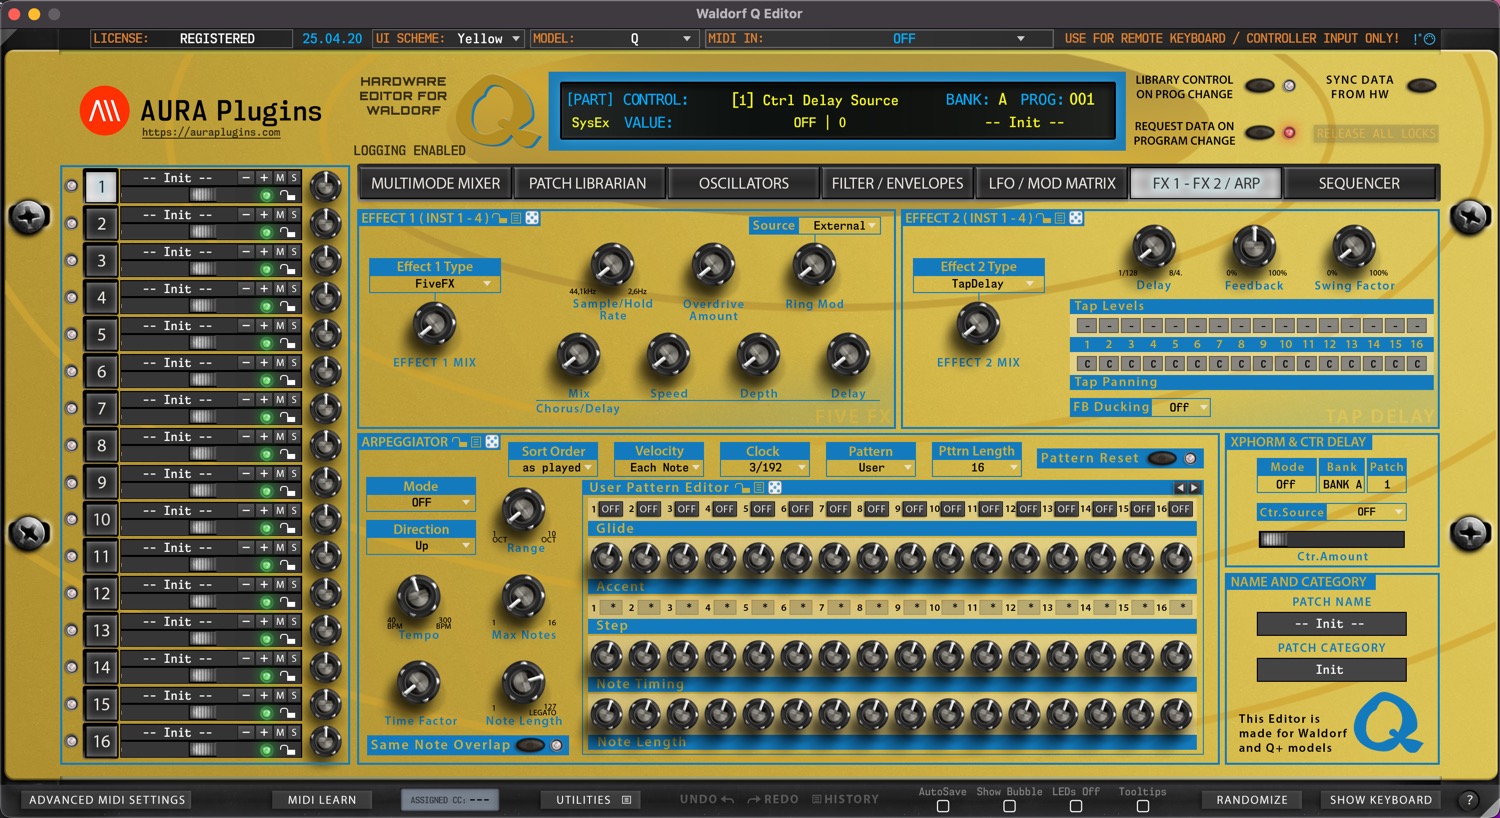Viewport: 1500px width, 818px height.
Task: Click the User Pattern Editor lock icon
Action: 742,488
